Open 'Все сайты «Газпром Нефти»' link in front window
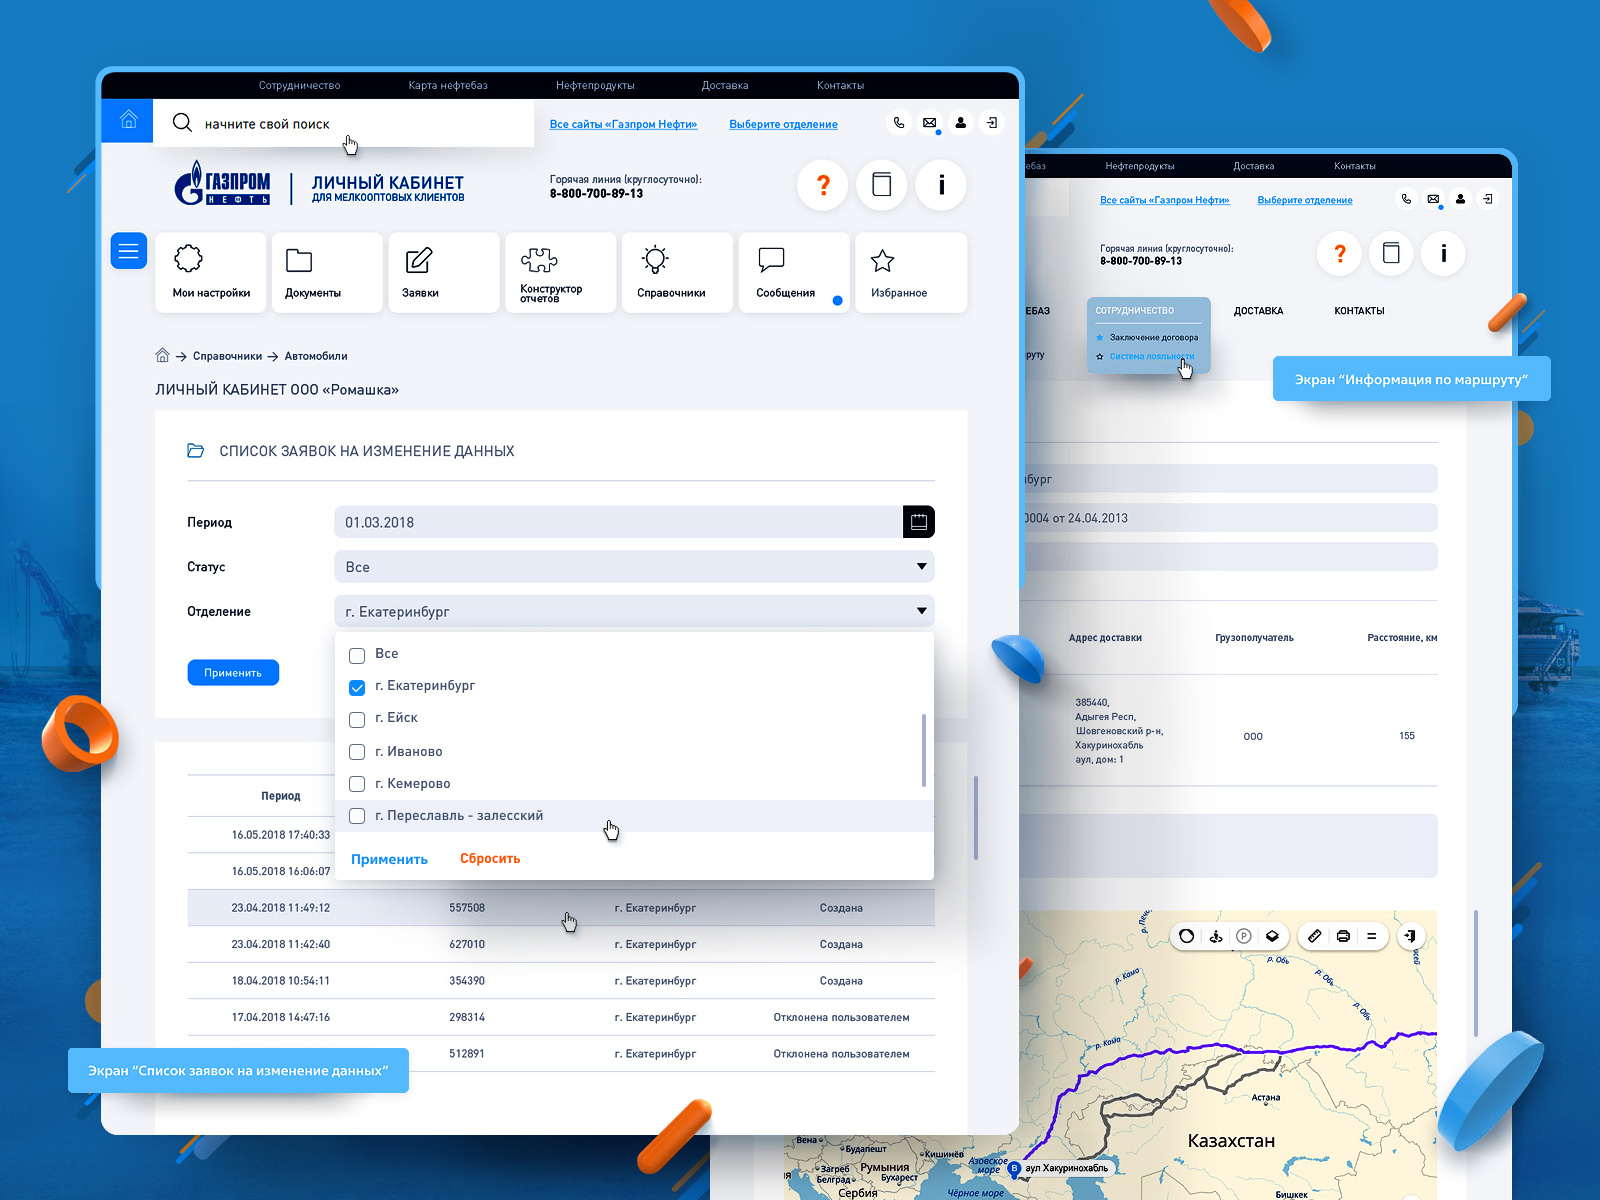This screenshot has width=1600, height=1200. pos(623,124)
